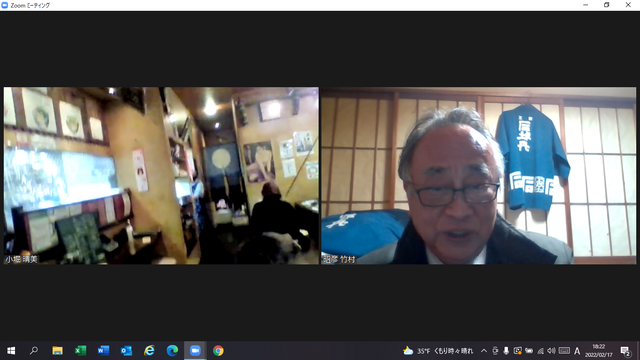Restore down the Zoom meeting window
Screen dimensions: 640x360
pyautogui.click(x=607, y=5)
